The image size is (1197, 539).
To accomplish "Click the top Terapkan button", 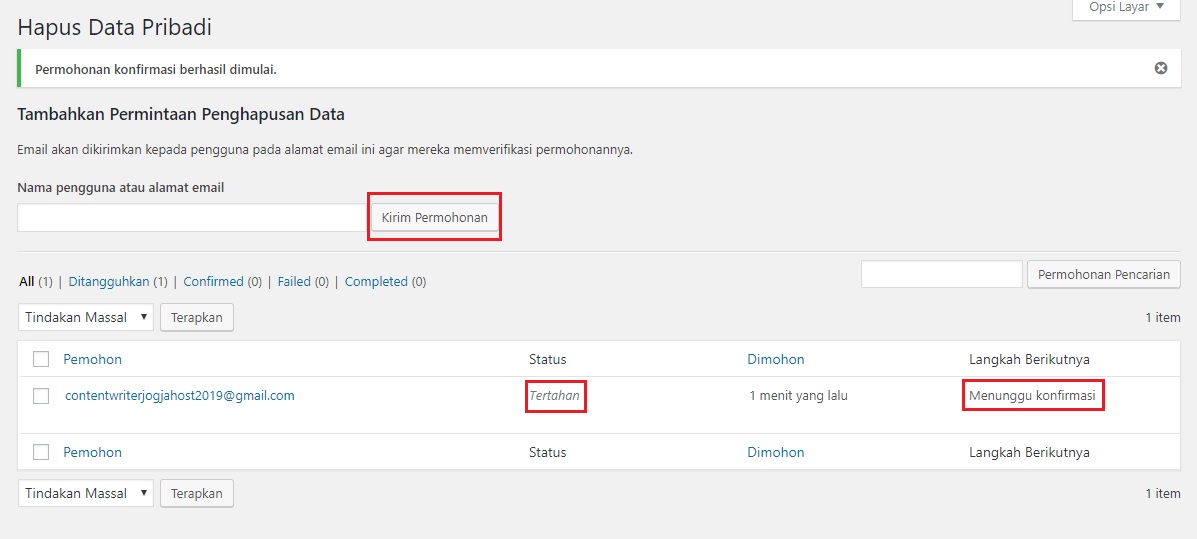I will [197, 317].
